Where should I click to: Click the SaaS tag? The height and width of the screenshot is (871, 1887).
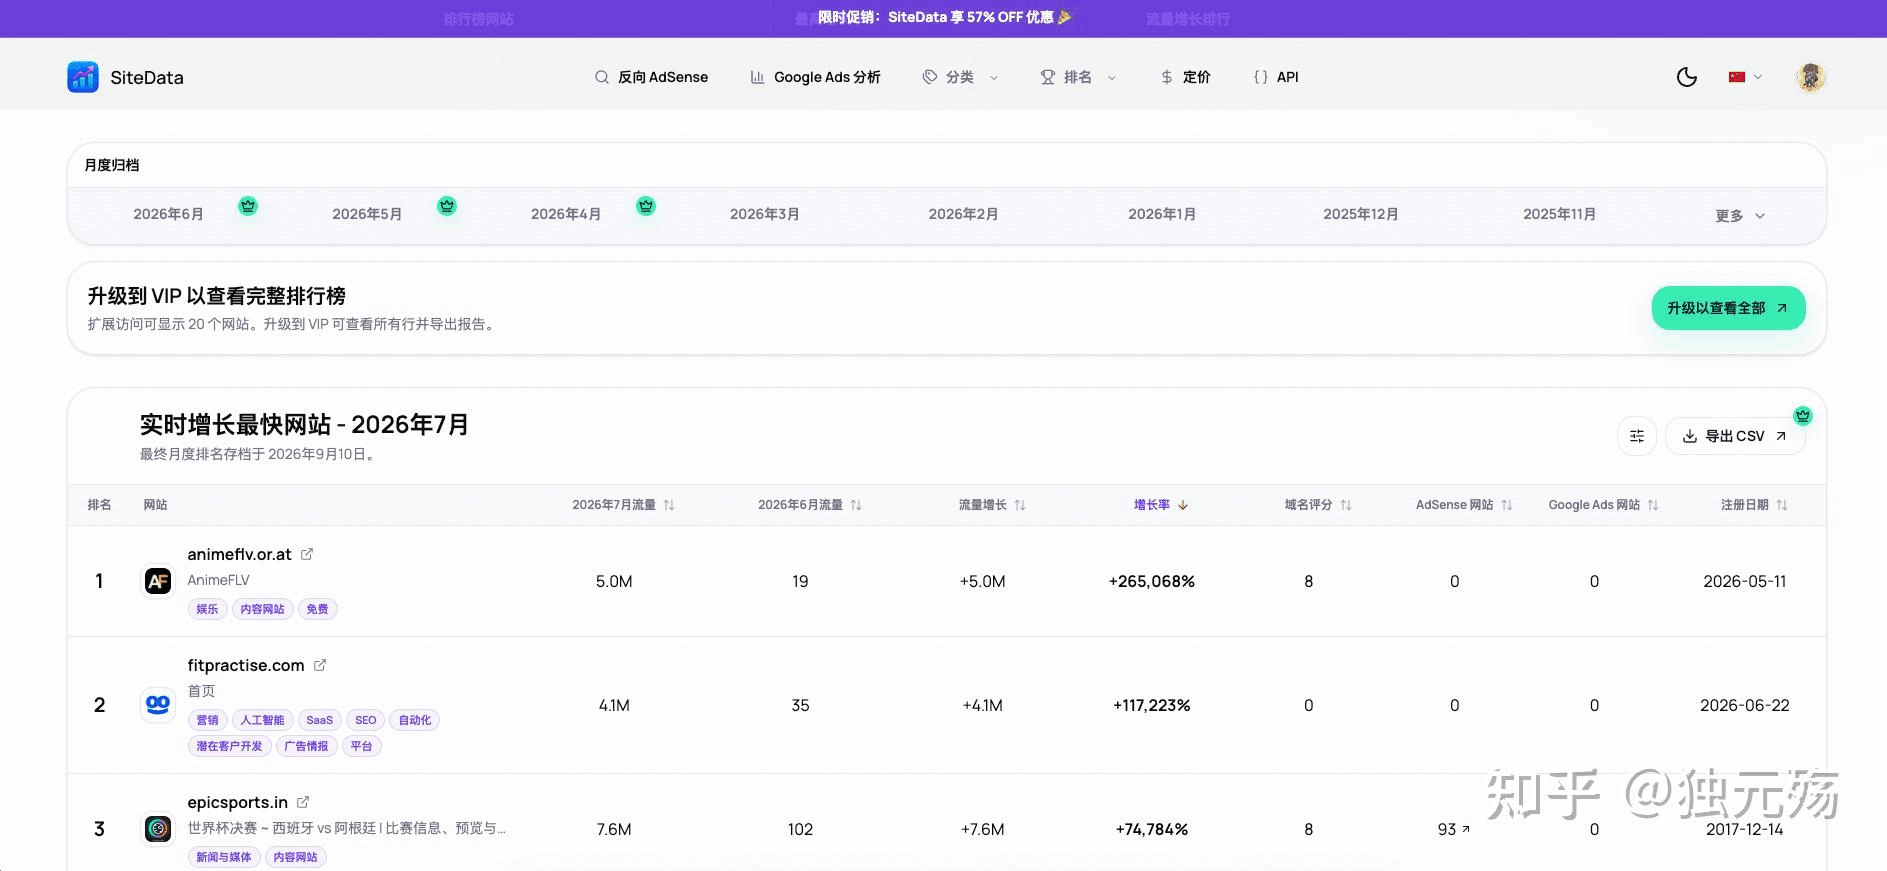[x=320, y=720]
